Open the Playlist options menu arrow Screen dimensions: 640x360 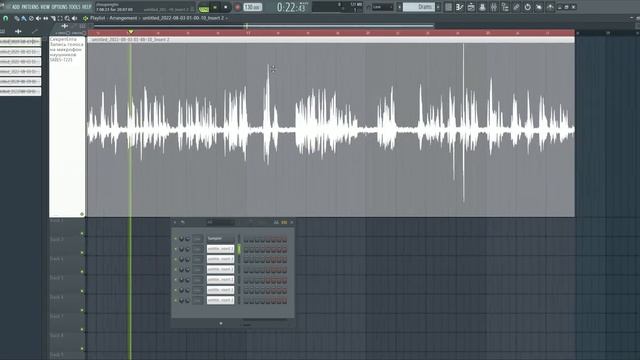click(x=85, y=18)
